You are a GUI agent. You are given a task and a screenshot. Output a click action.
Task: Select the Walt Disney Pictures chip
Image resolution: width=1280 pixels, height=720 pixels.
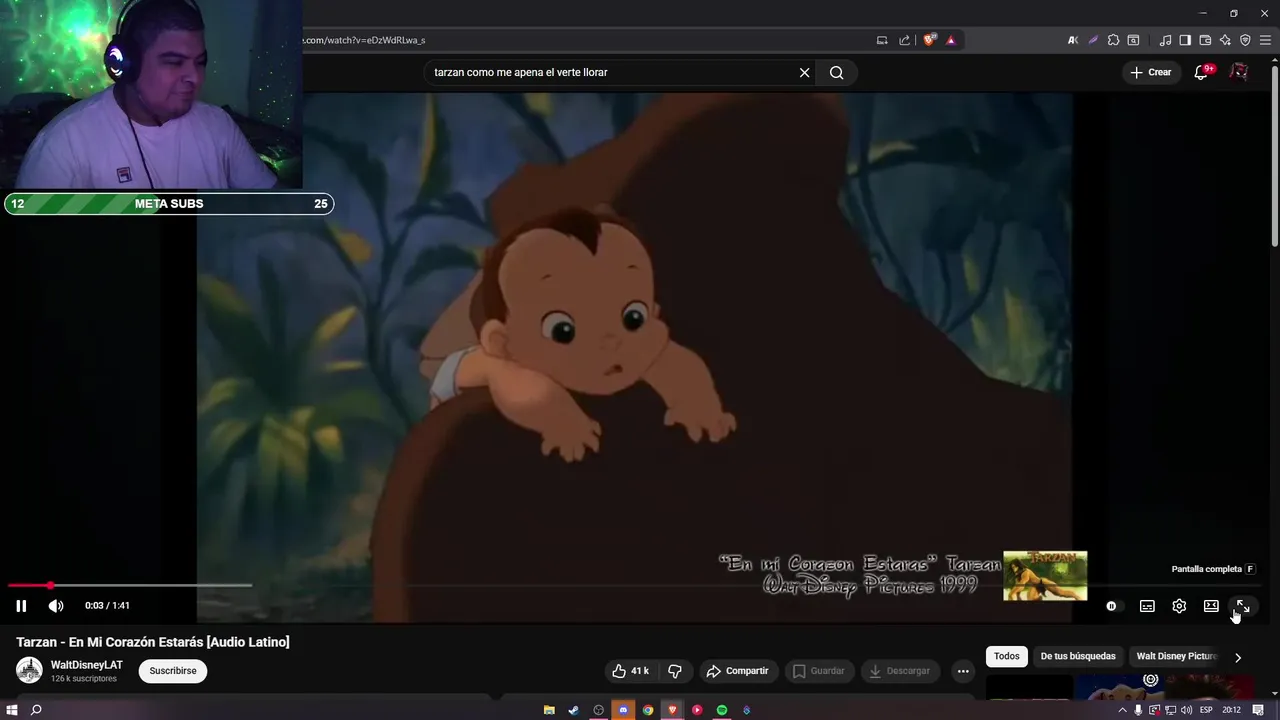click(1176, 656)
